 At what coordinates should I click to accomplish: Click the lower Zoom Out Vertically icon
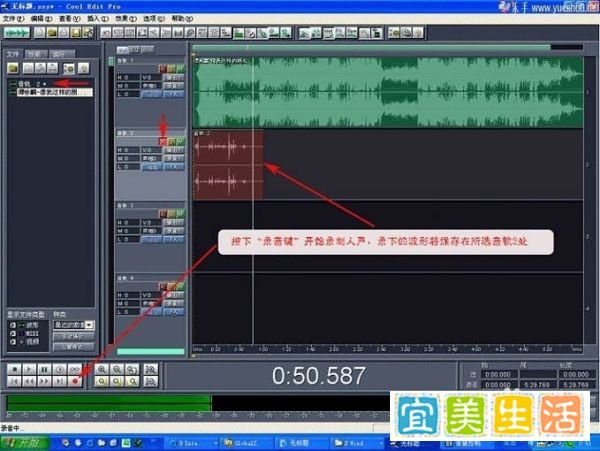151,381
